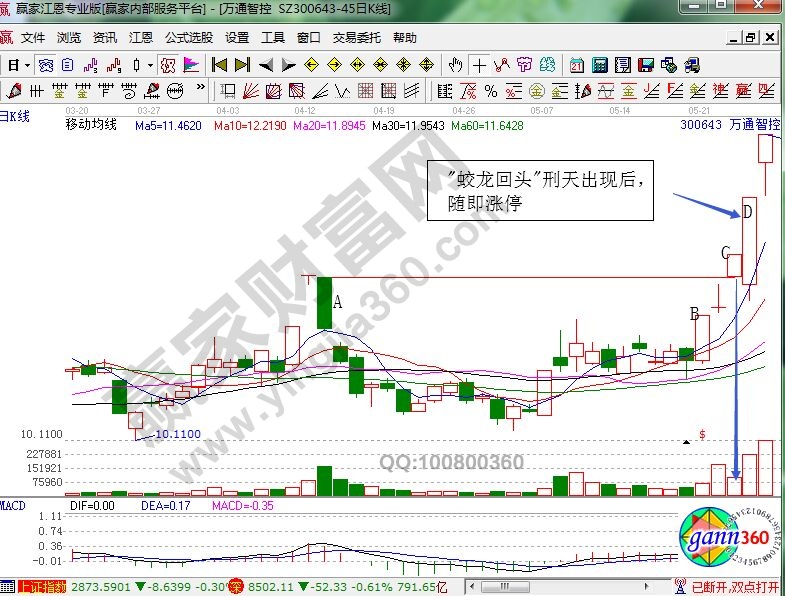Image resolution: width=785 pixels, height=596 pixels.
Task: Click the floppy disk save icon
Action: 645,65
